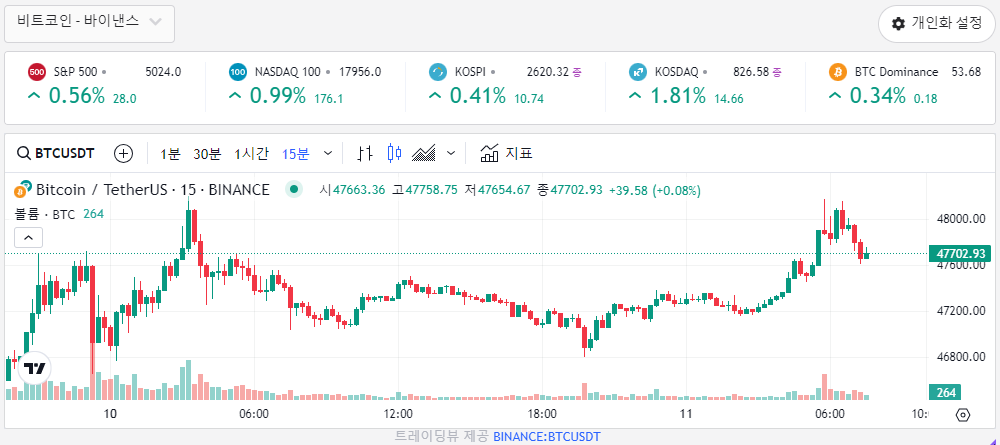Click the KOSPI value 2620.32
The height and width of the screenshot is (445, 1000).
coord(547,72)
